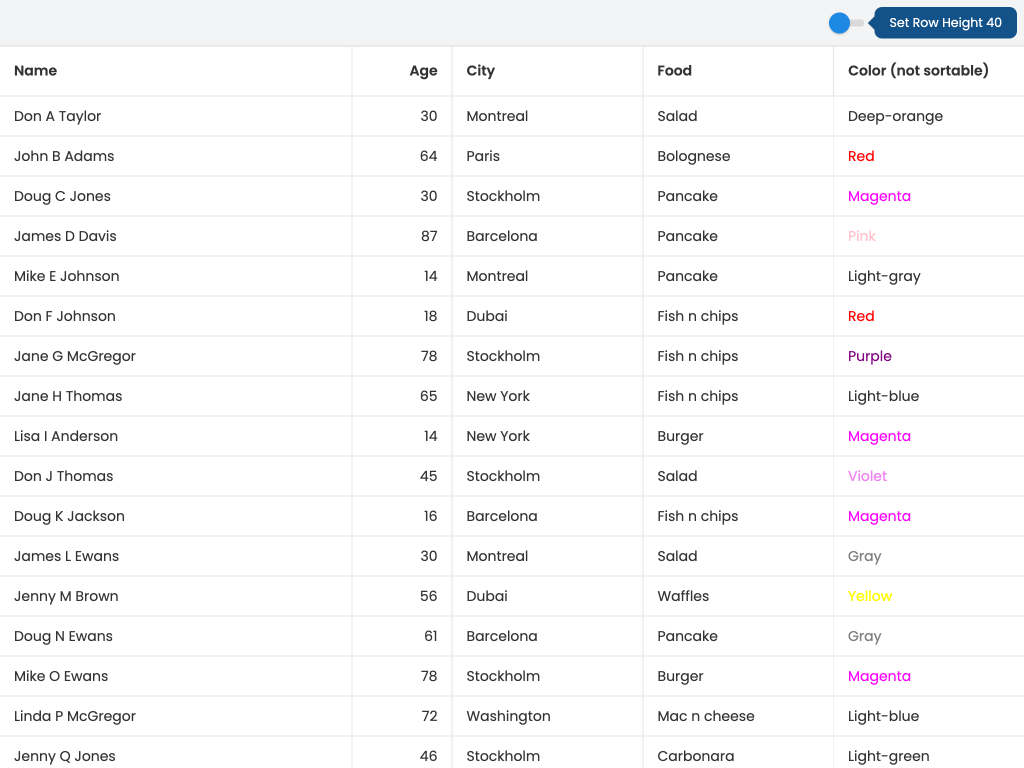The width and height of the screenshot is (1024, 768).
Task: Click the John B Adams row name
Action: coord(64,156)
